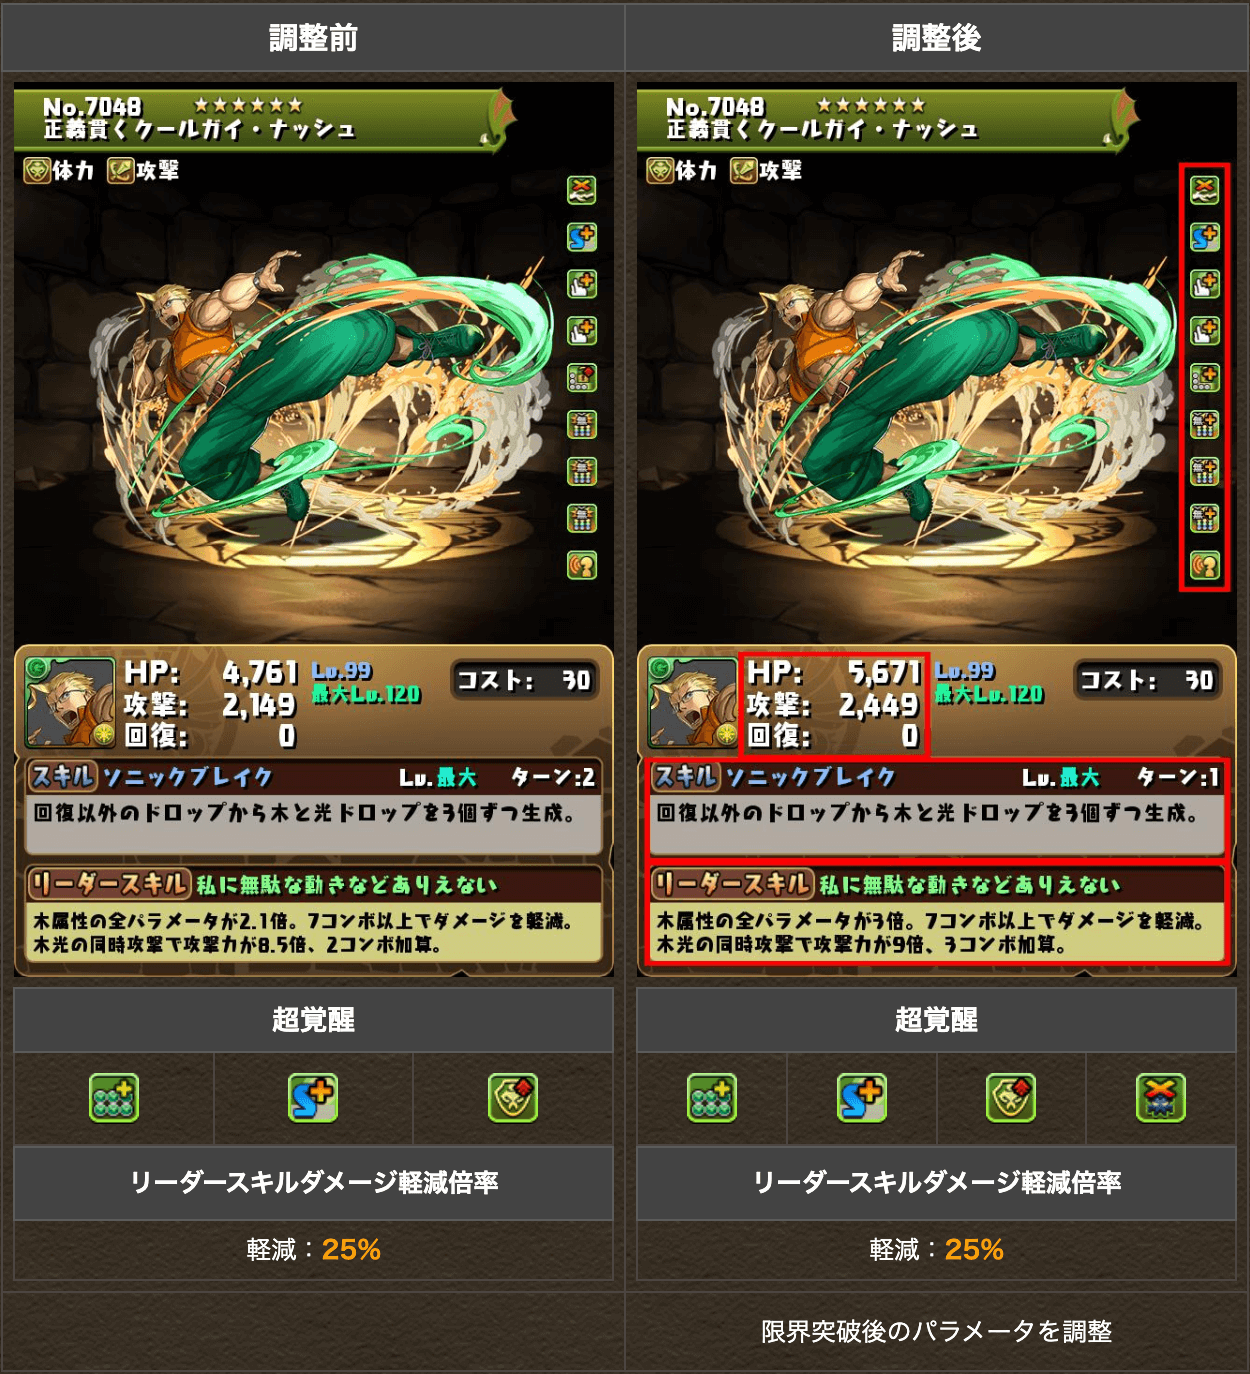Screen dimensions: 1250x1374
Task: Click the 軽減:25% value under 調整前
Action: pyautogui.click(x=313, y=1250)
